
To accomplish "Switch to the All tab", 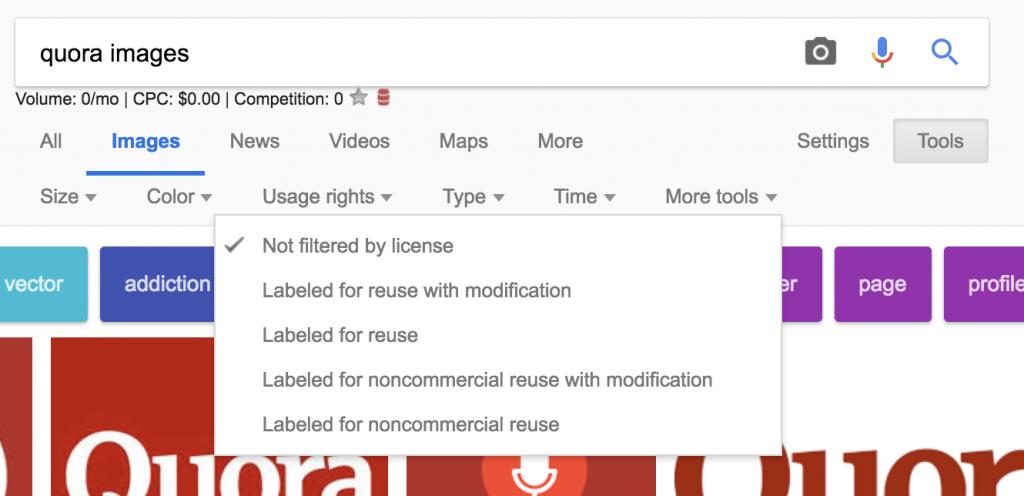I will 51,141.
